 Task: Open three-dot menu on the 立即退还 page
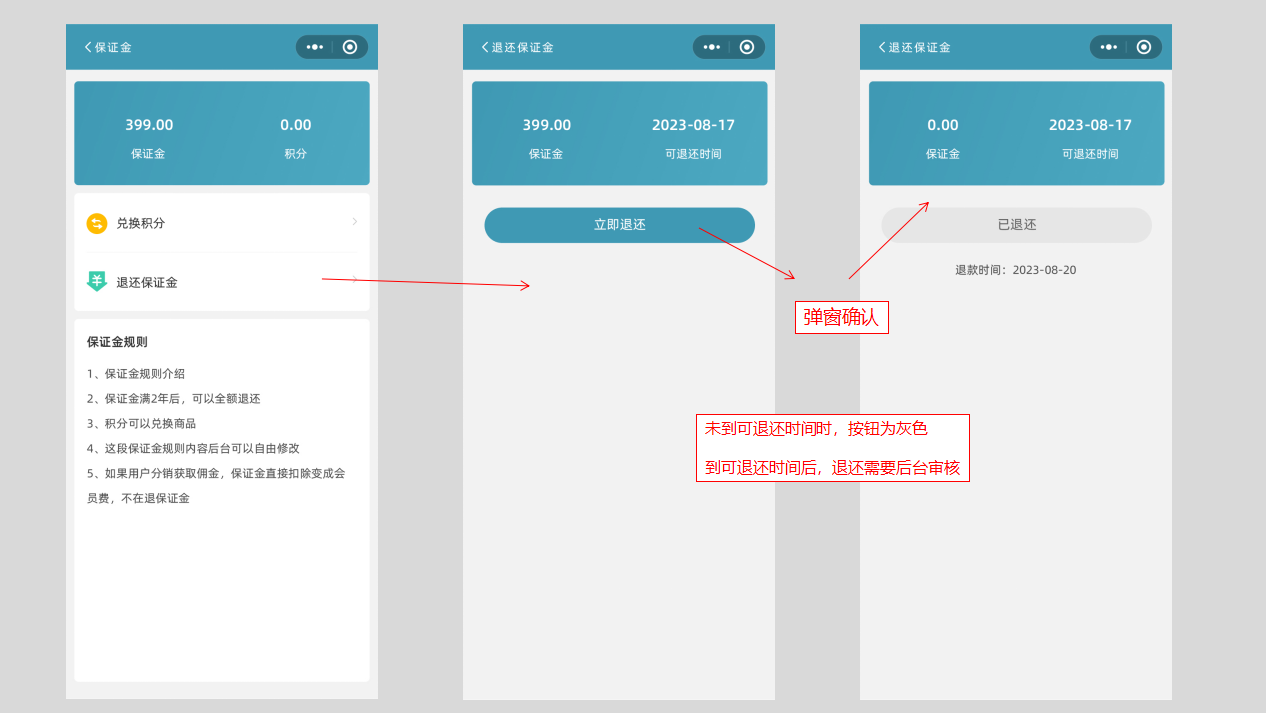pyautogui.click(x=711, y=47)
